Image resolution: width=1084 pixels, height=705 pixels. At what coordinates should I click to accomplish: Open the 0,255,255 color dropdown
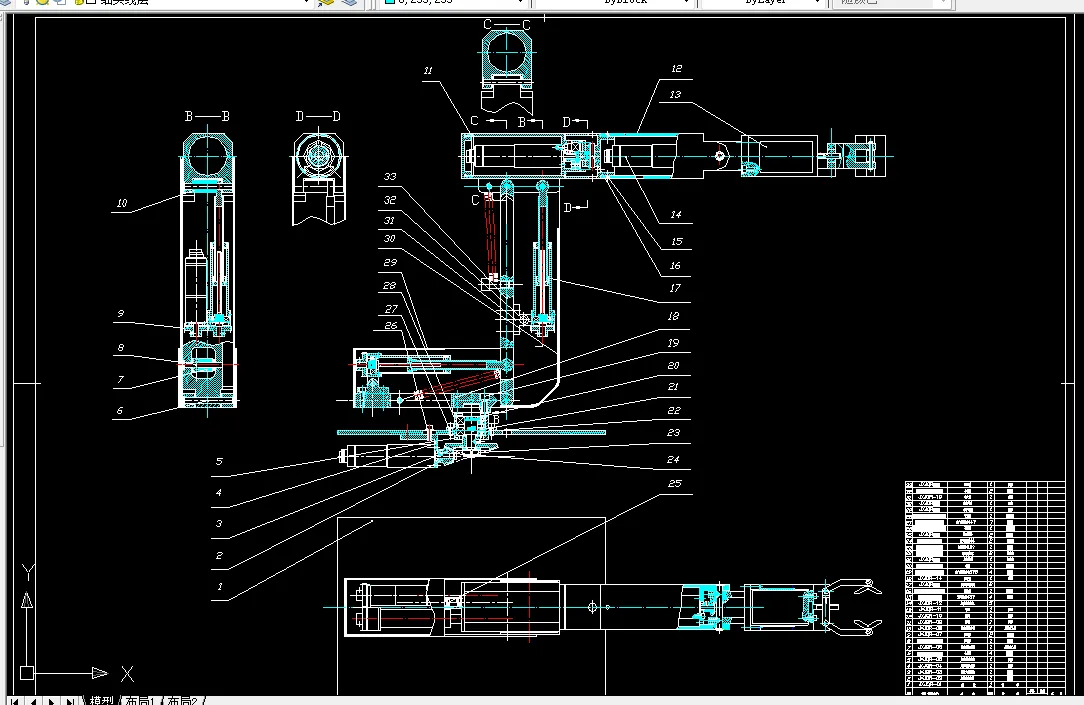(x=454, y=3)
